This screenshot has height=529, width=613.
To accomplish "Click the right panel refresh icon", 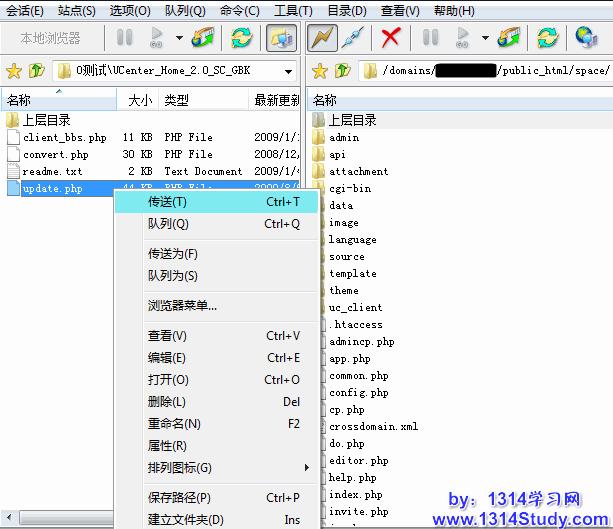I will click(x=547, y=39).
